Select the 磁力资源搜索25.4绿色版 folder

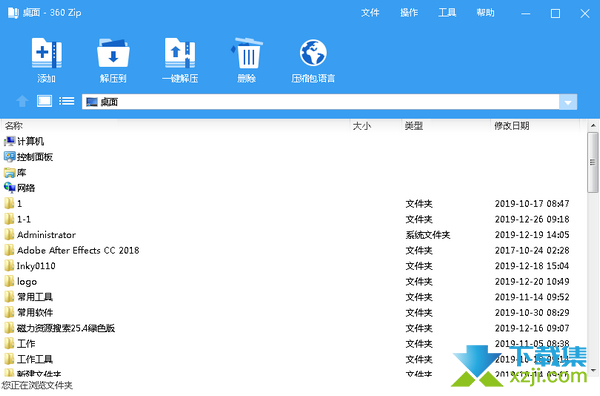point(66,328)
